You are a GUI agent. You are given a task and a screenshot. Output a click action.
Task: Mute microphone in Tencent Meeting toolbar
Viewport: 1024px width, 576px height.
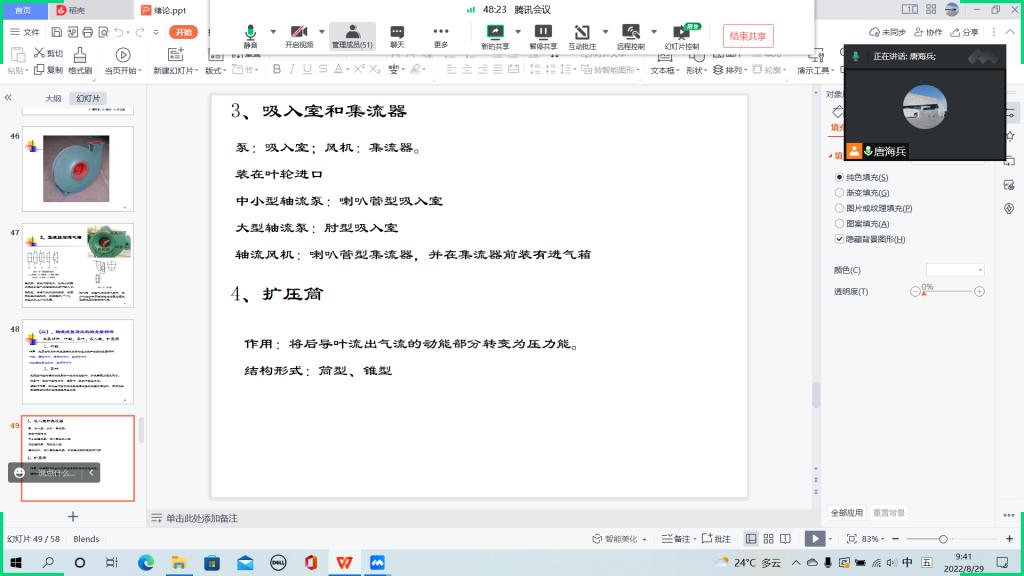click(x=250, y=34)
